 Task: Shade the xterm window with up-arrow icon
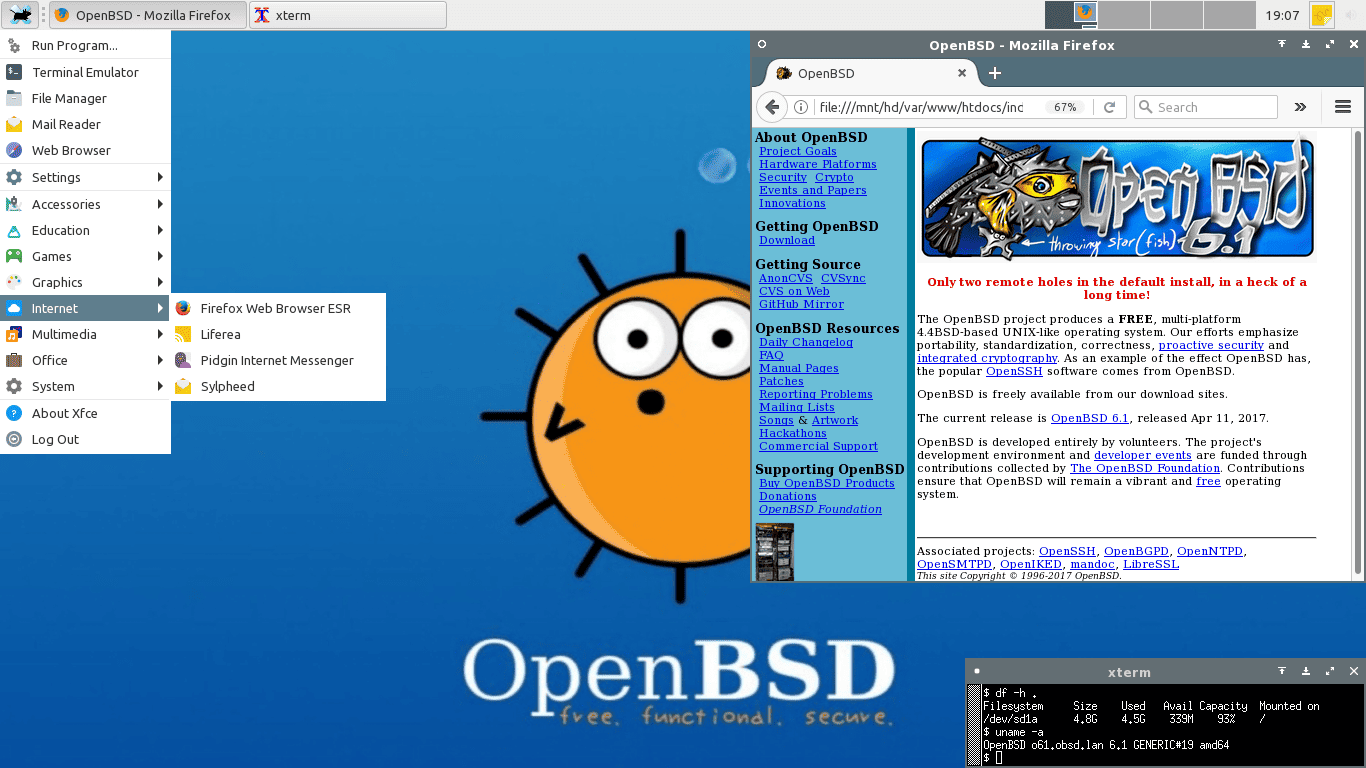[1282, 671]
